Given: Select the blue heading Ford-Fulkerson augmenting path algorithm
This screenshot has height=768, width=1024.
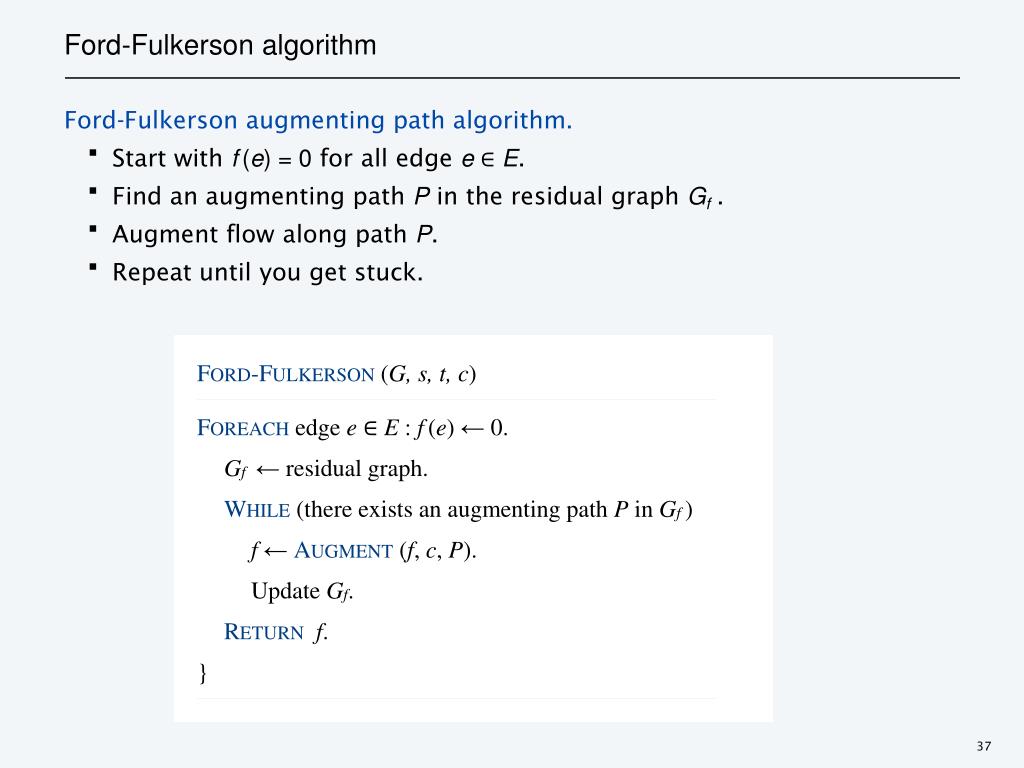Looking at the screenshot, I should click(318, 121).
